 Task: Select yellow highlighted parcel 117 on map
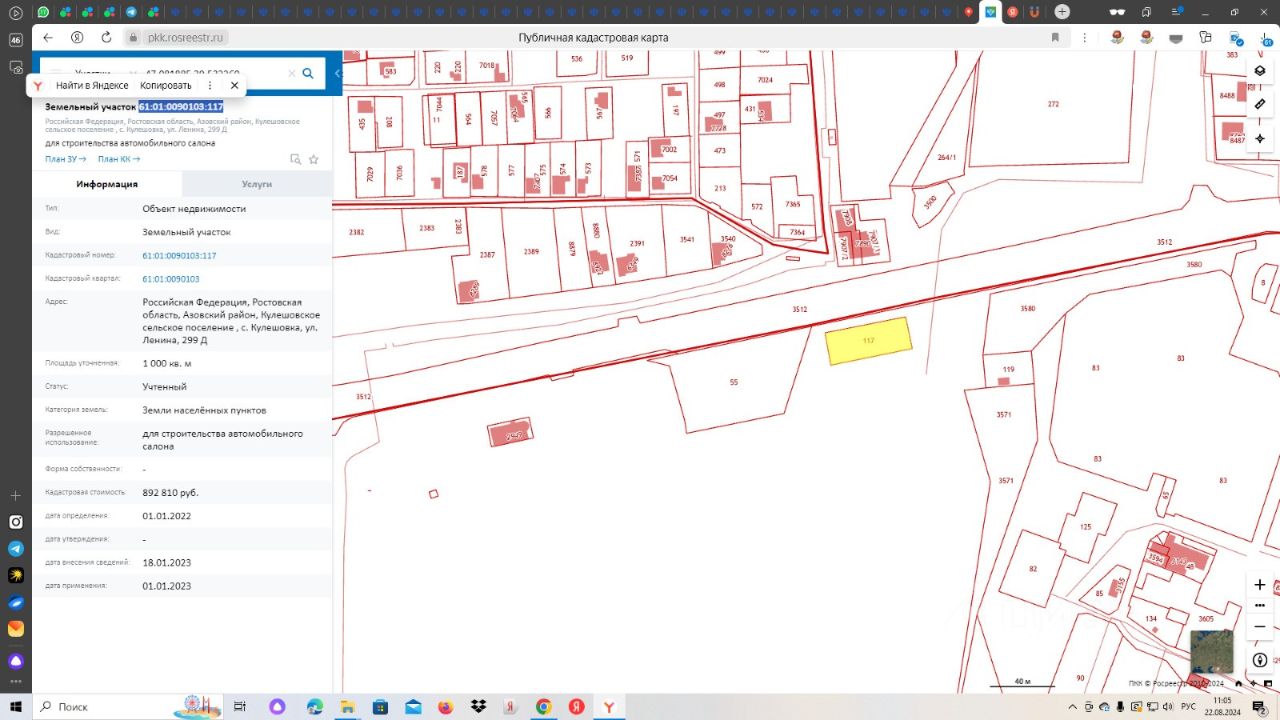tap(868, 341)
